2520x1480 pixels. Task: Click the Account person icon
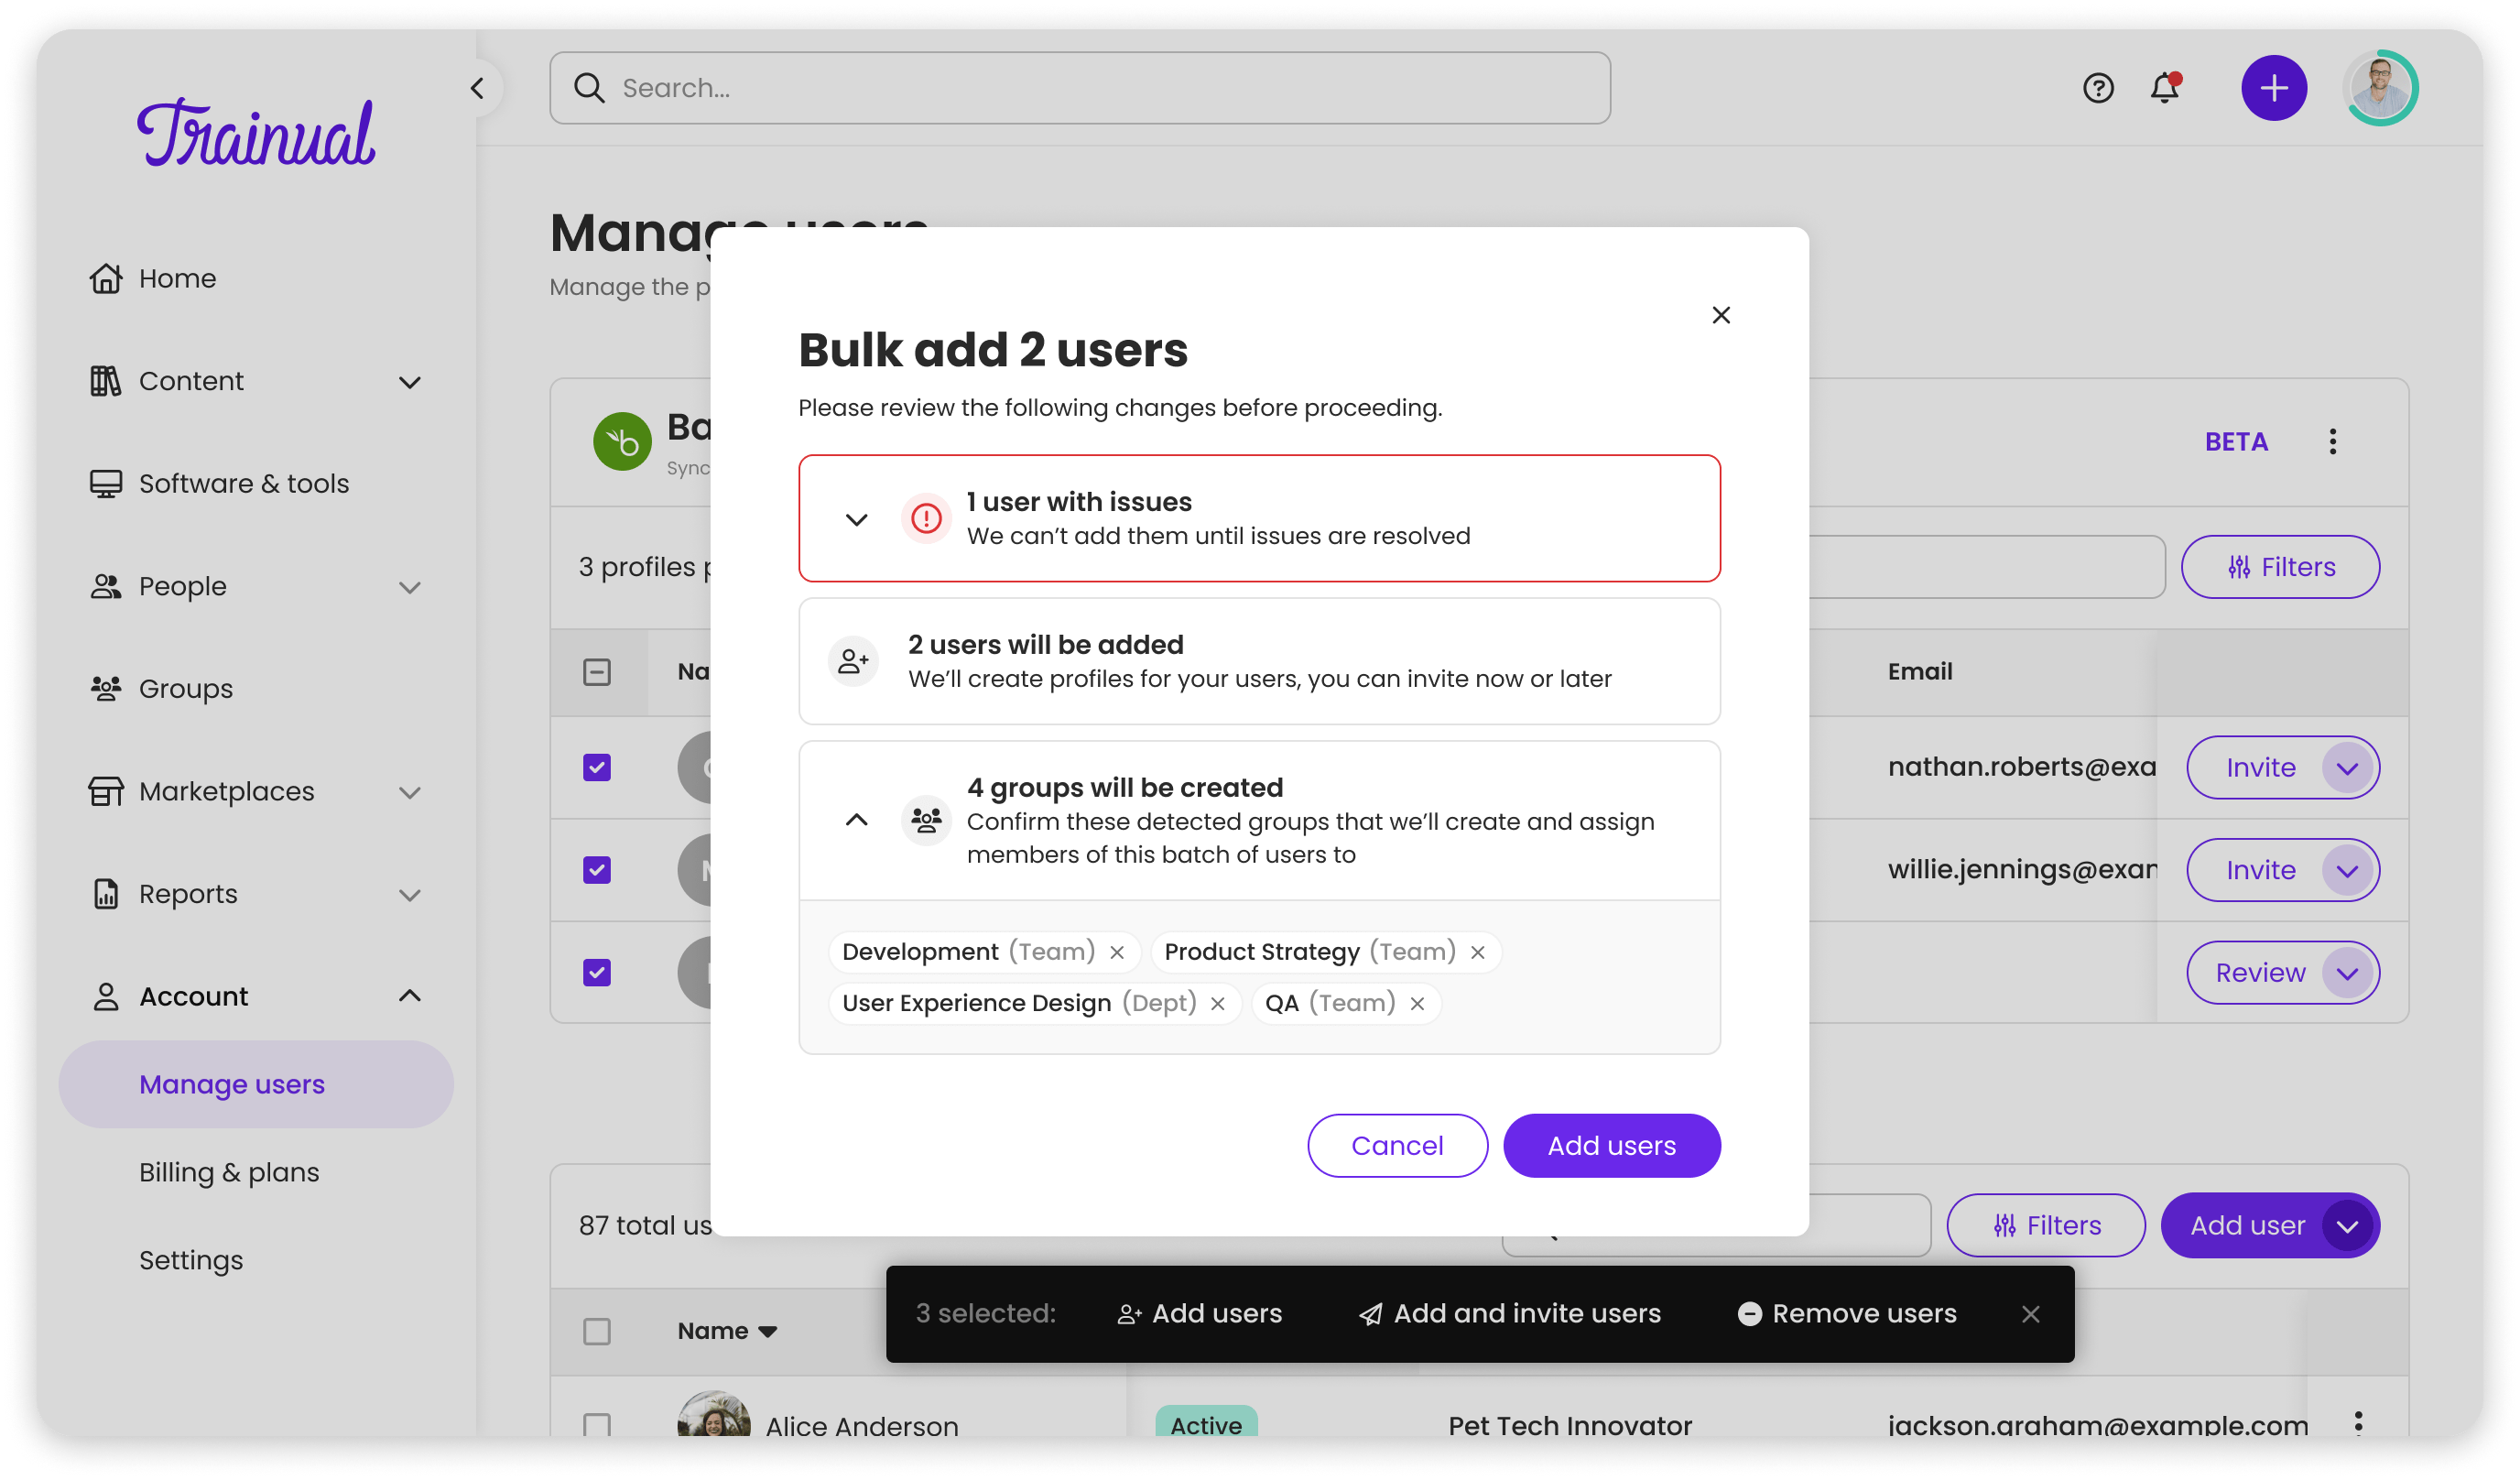105,996
